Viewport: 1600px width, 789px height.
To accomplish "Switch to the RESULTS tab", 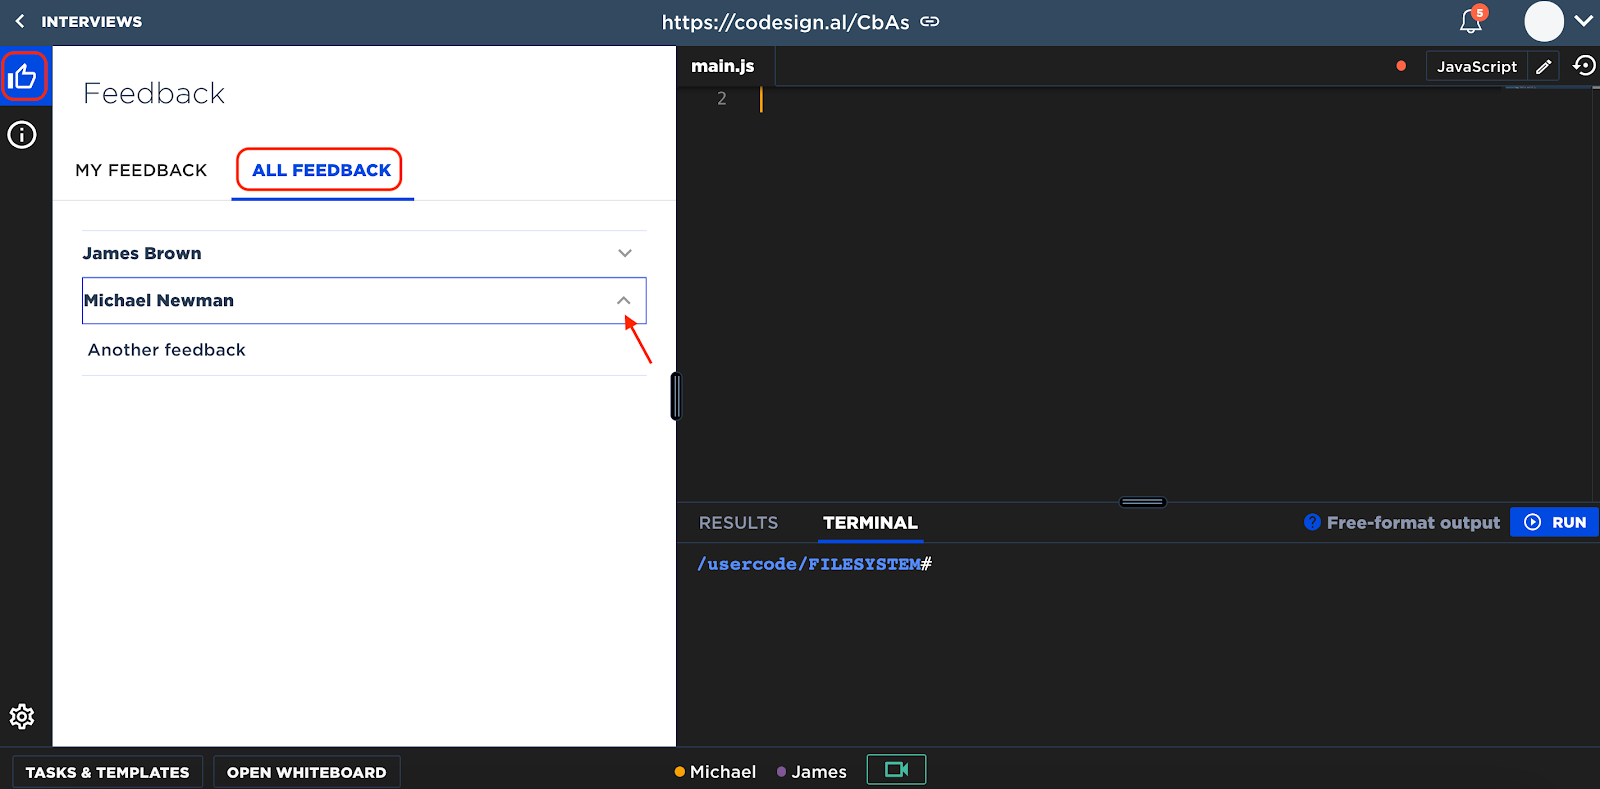I will tap(738, 523).
